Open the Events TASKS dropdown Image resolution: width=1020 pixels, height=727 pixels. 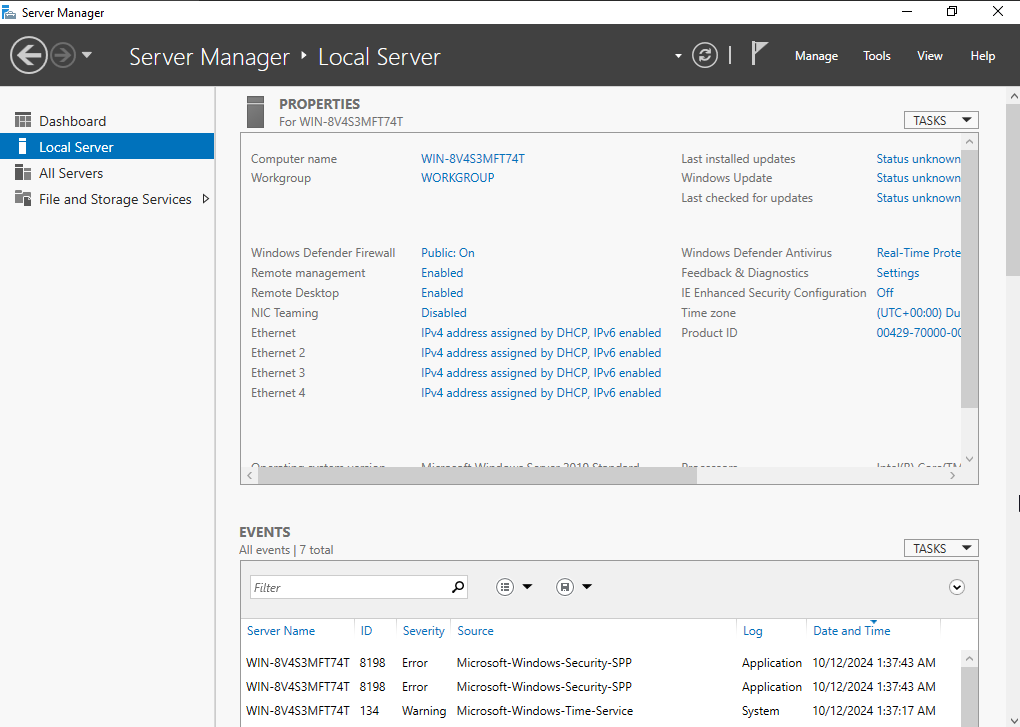point(940,548)
